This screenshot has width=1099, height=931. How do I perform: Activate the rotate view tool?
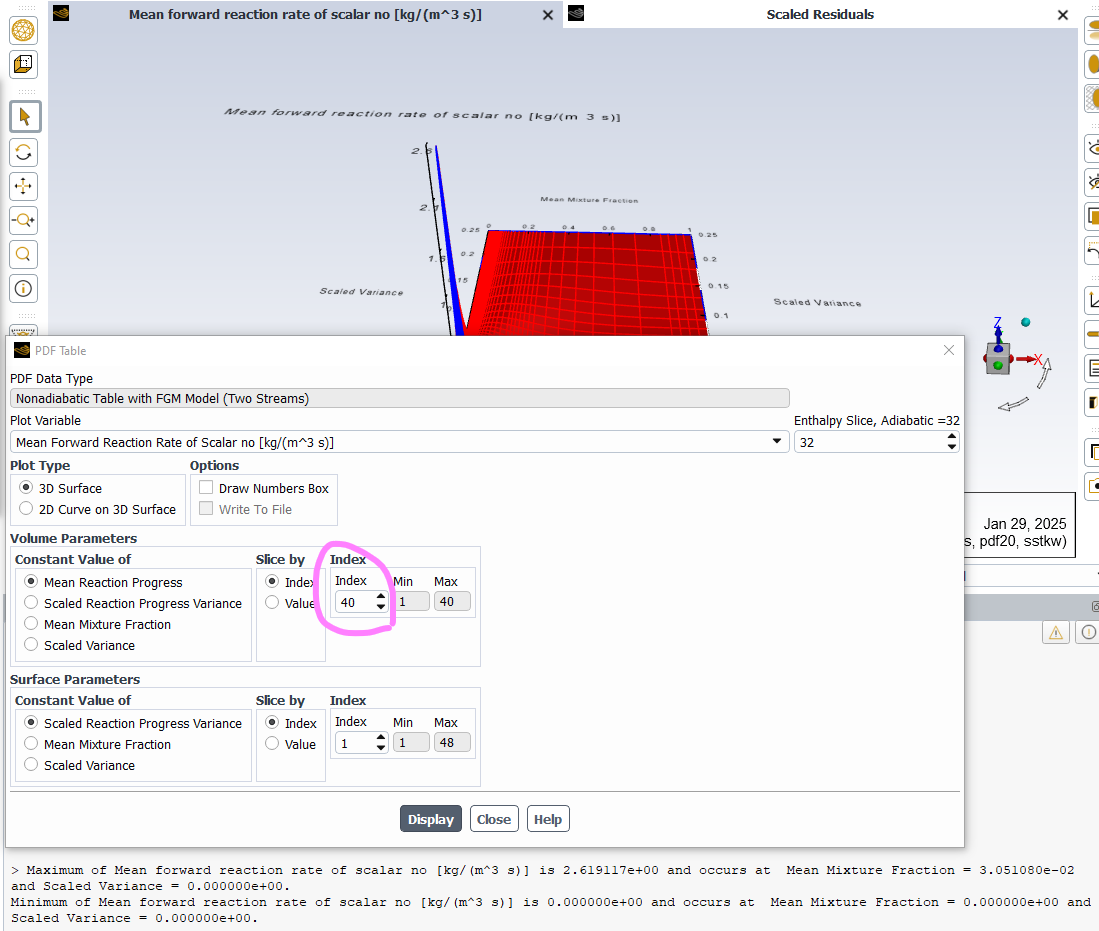coord(24,152)
